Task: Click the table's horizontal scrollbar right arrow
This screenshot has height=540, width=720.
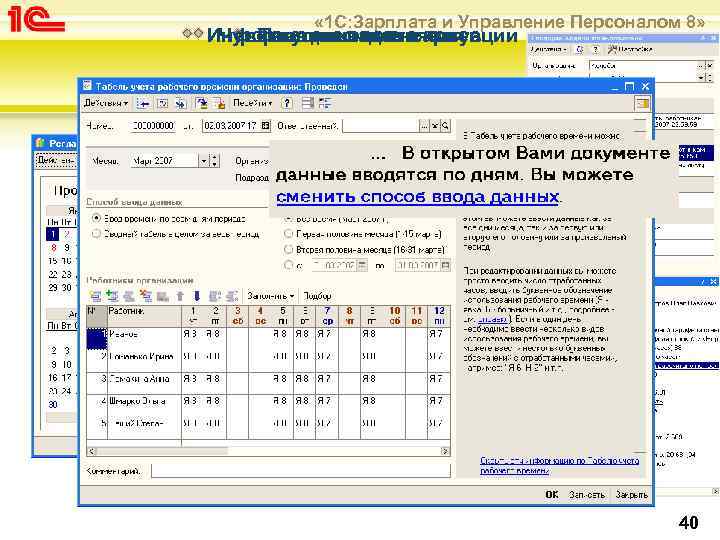Action: coord(444,451)
